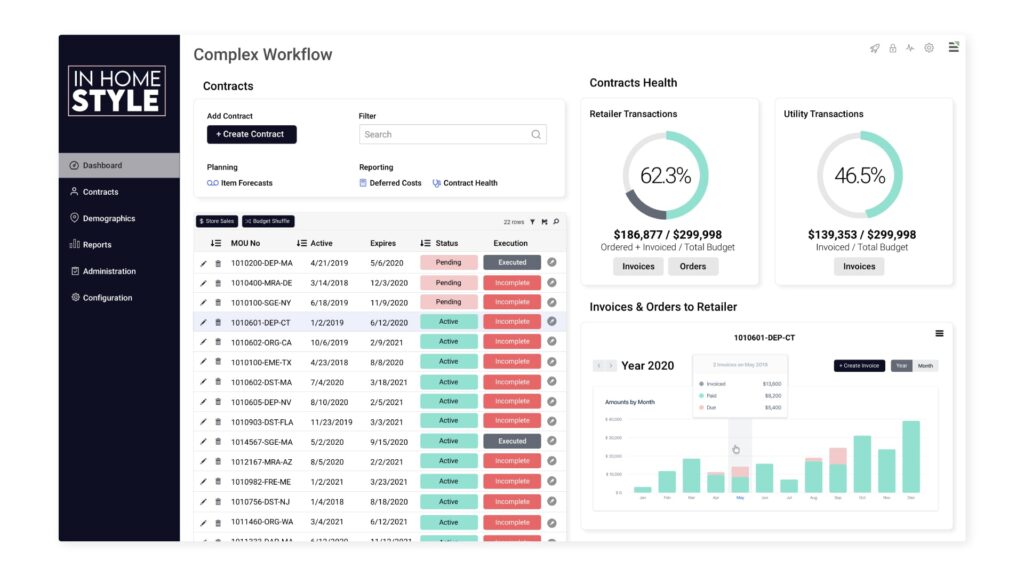Viewport: 1024px width, 576px height.
Task: Open the compass icon for row 1011460-ORG-WA
Action: (552, 522)
